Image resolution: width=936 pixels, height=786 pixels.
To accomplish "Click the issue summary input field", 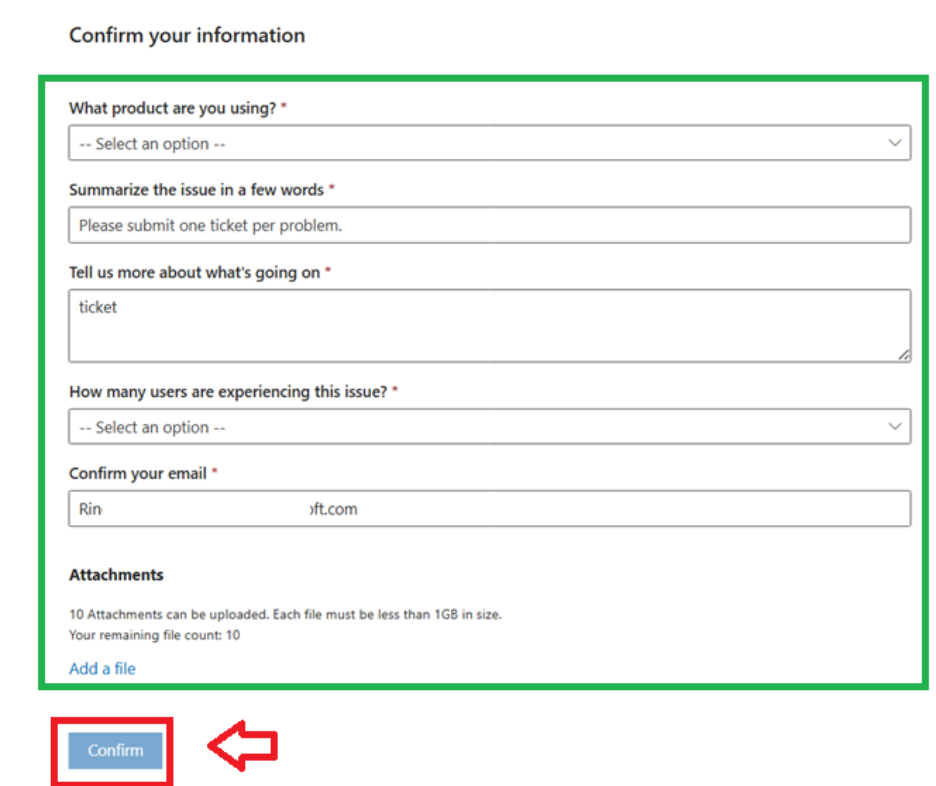I will click(x=489, y=225).
